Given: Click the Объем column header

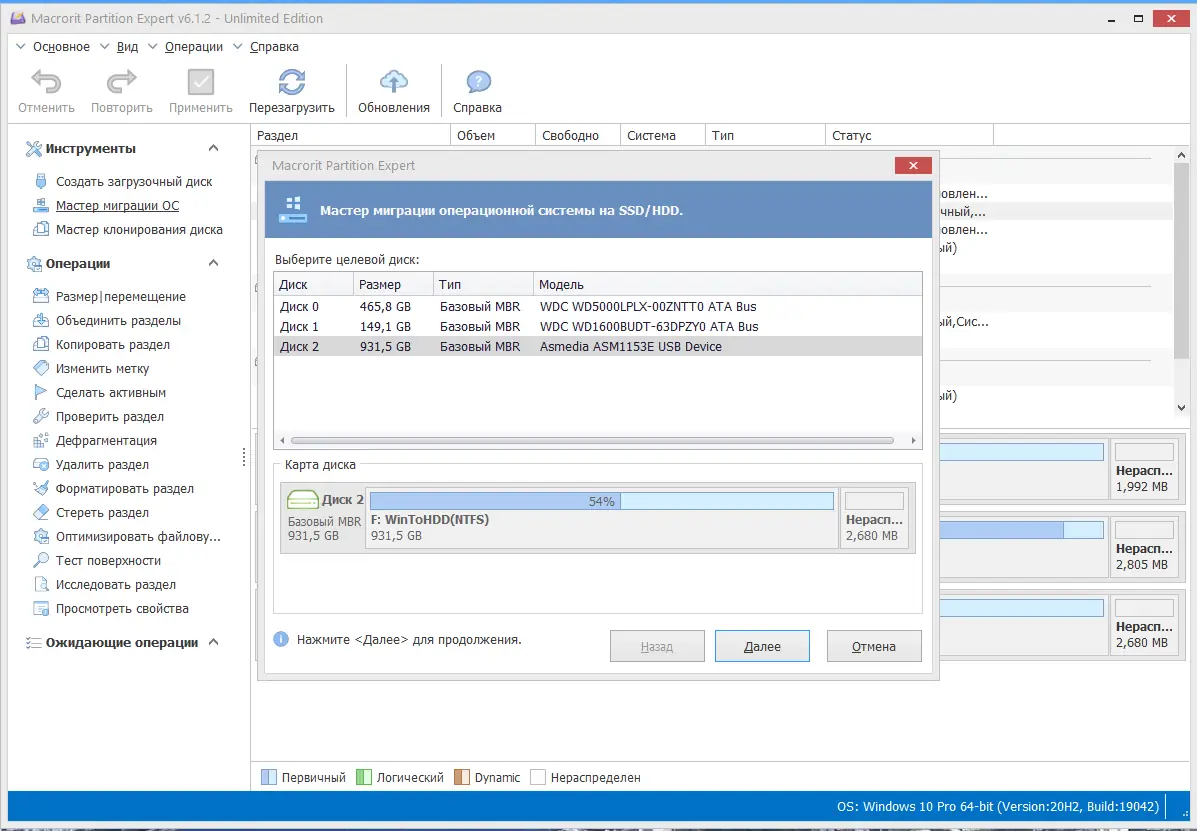Looking at the screenshot, I should click(x=493, y=135).
